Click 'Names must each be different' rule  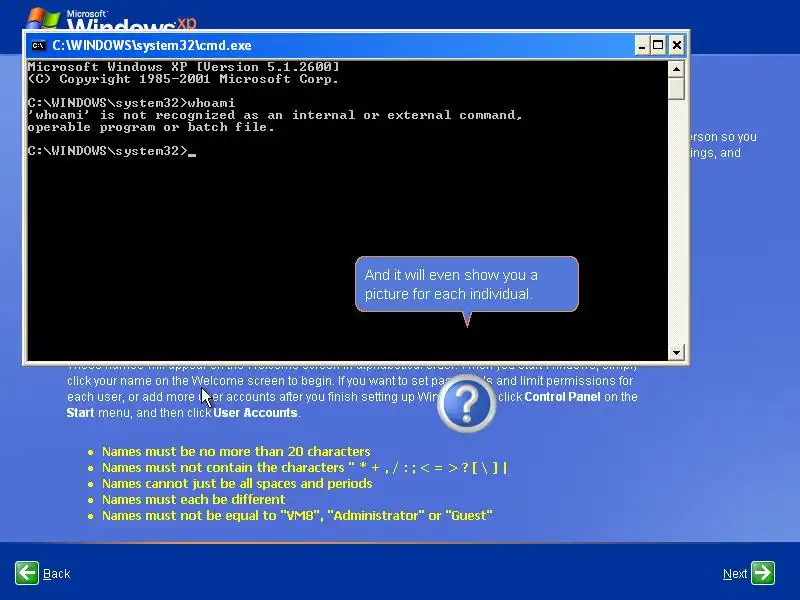point(193,499)
